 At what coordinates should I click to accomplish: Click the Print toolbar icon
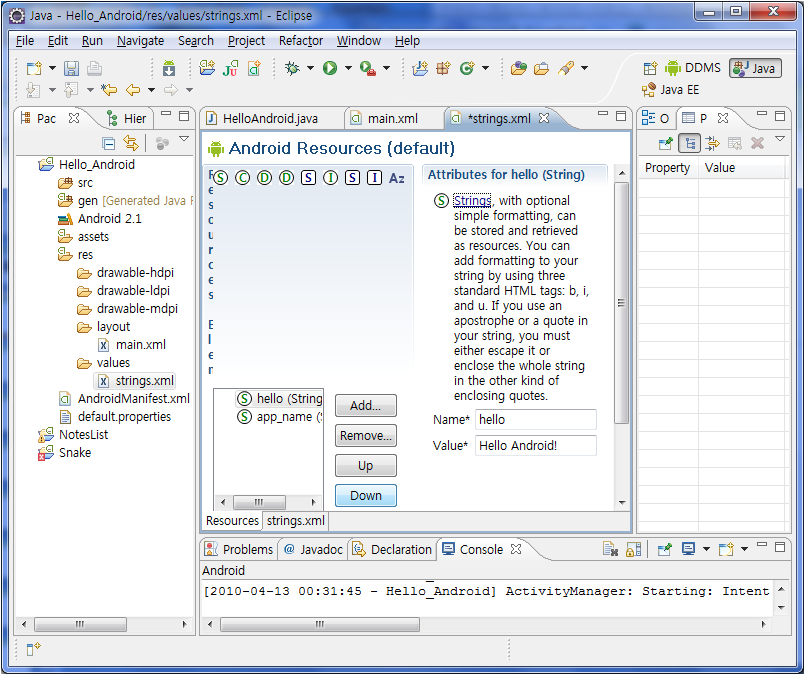tap(94, 68)
